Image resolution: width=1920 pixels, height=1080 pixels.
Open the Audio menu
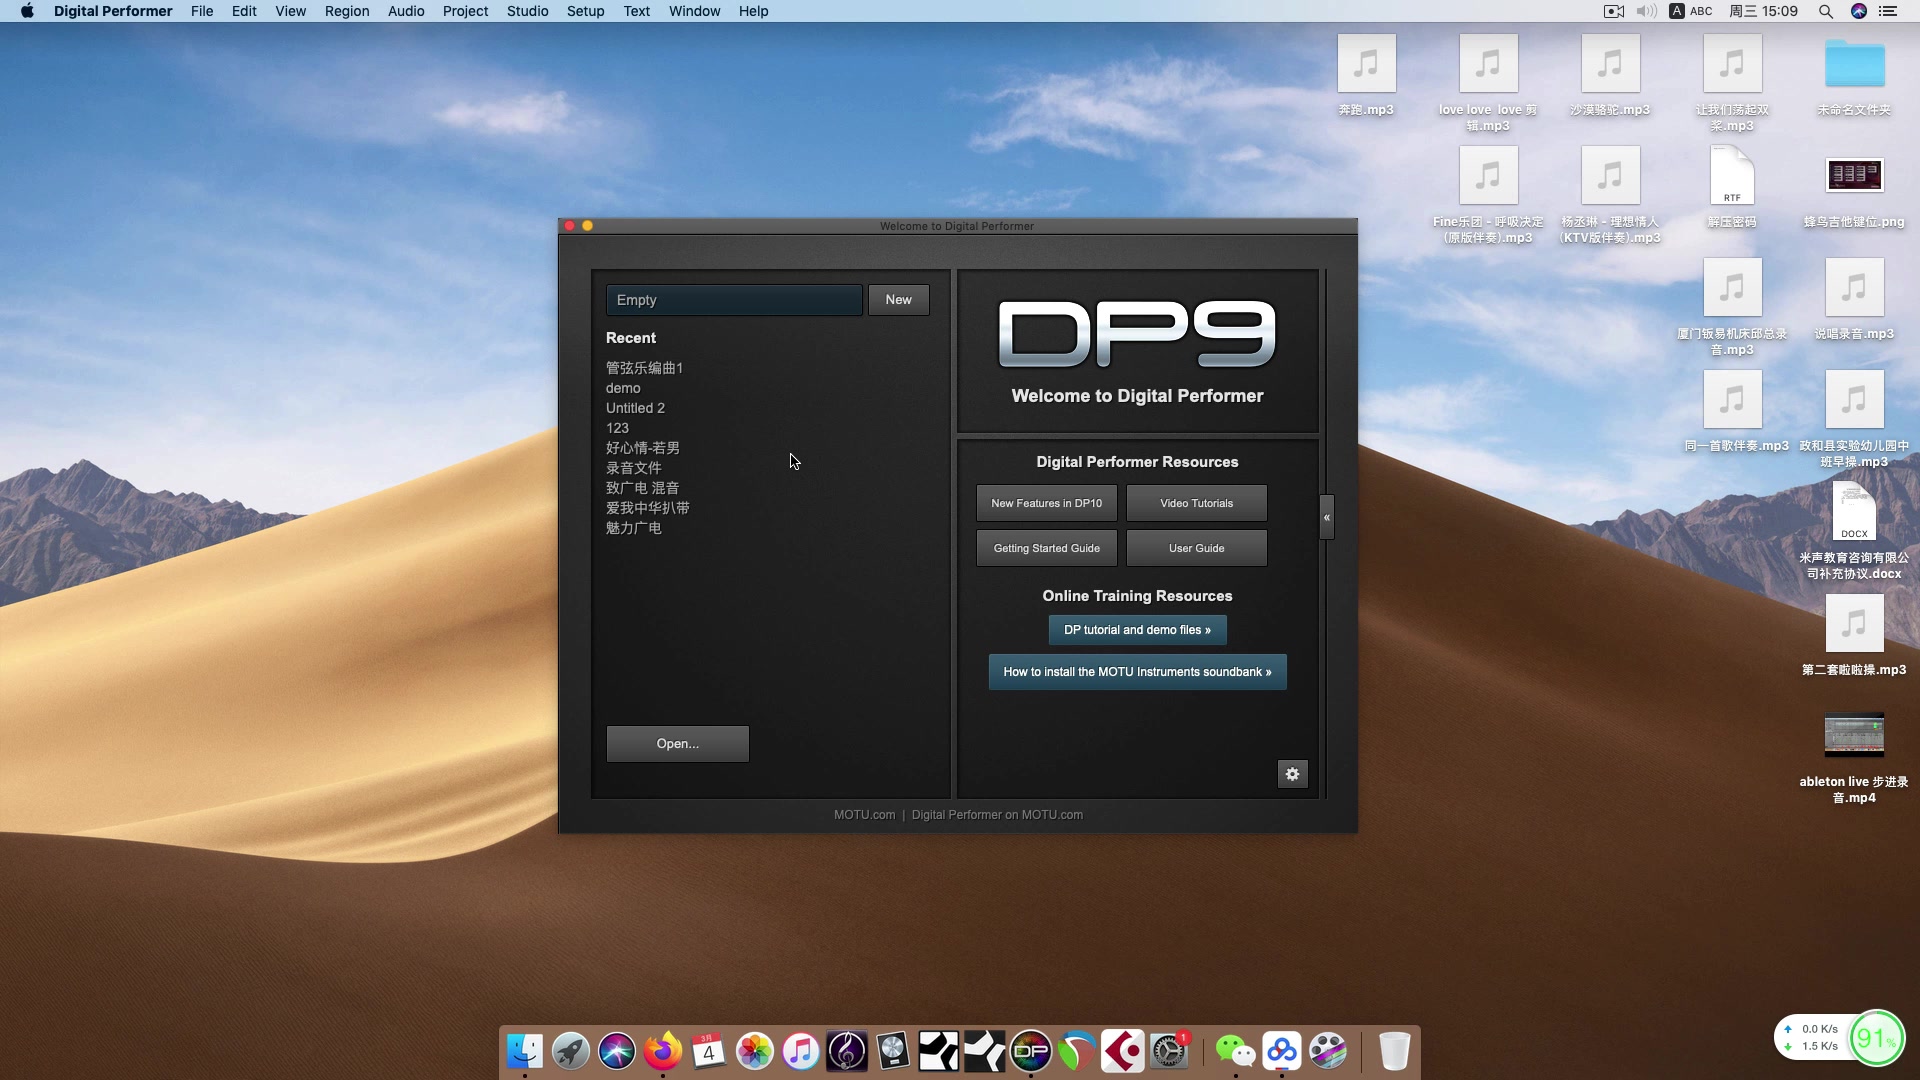point(406,11)
